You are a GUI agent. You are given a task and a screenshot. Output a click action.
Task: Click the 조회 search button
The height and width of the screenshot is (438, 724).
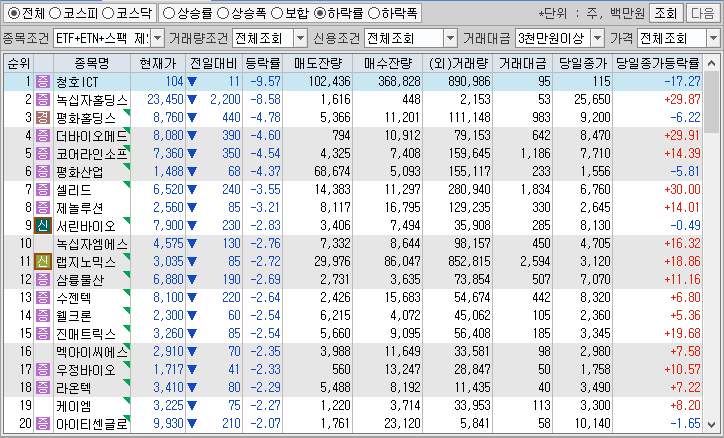click(666, 13)
